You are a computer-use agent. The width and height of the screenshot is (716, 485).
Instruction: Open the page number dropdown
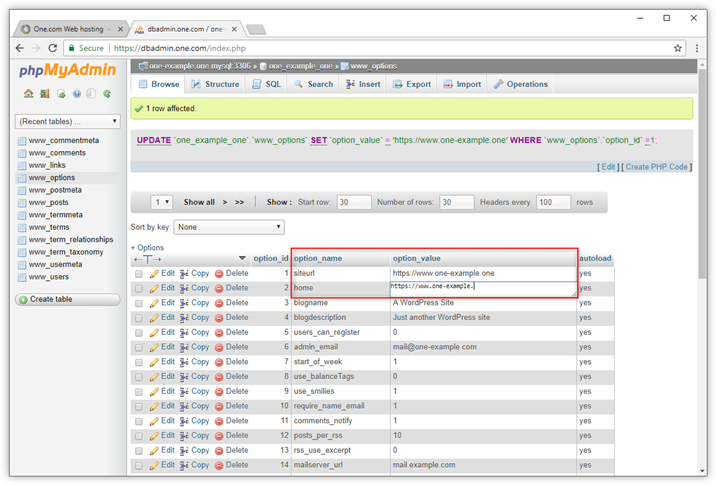(x=162, y=202)
